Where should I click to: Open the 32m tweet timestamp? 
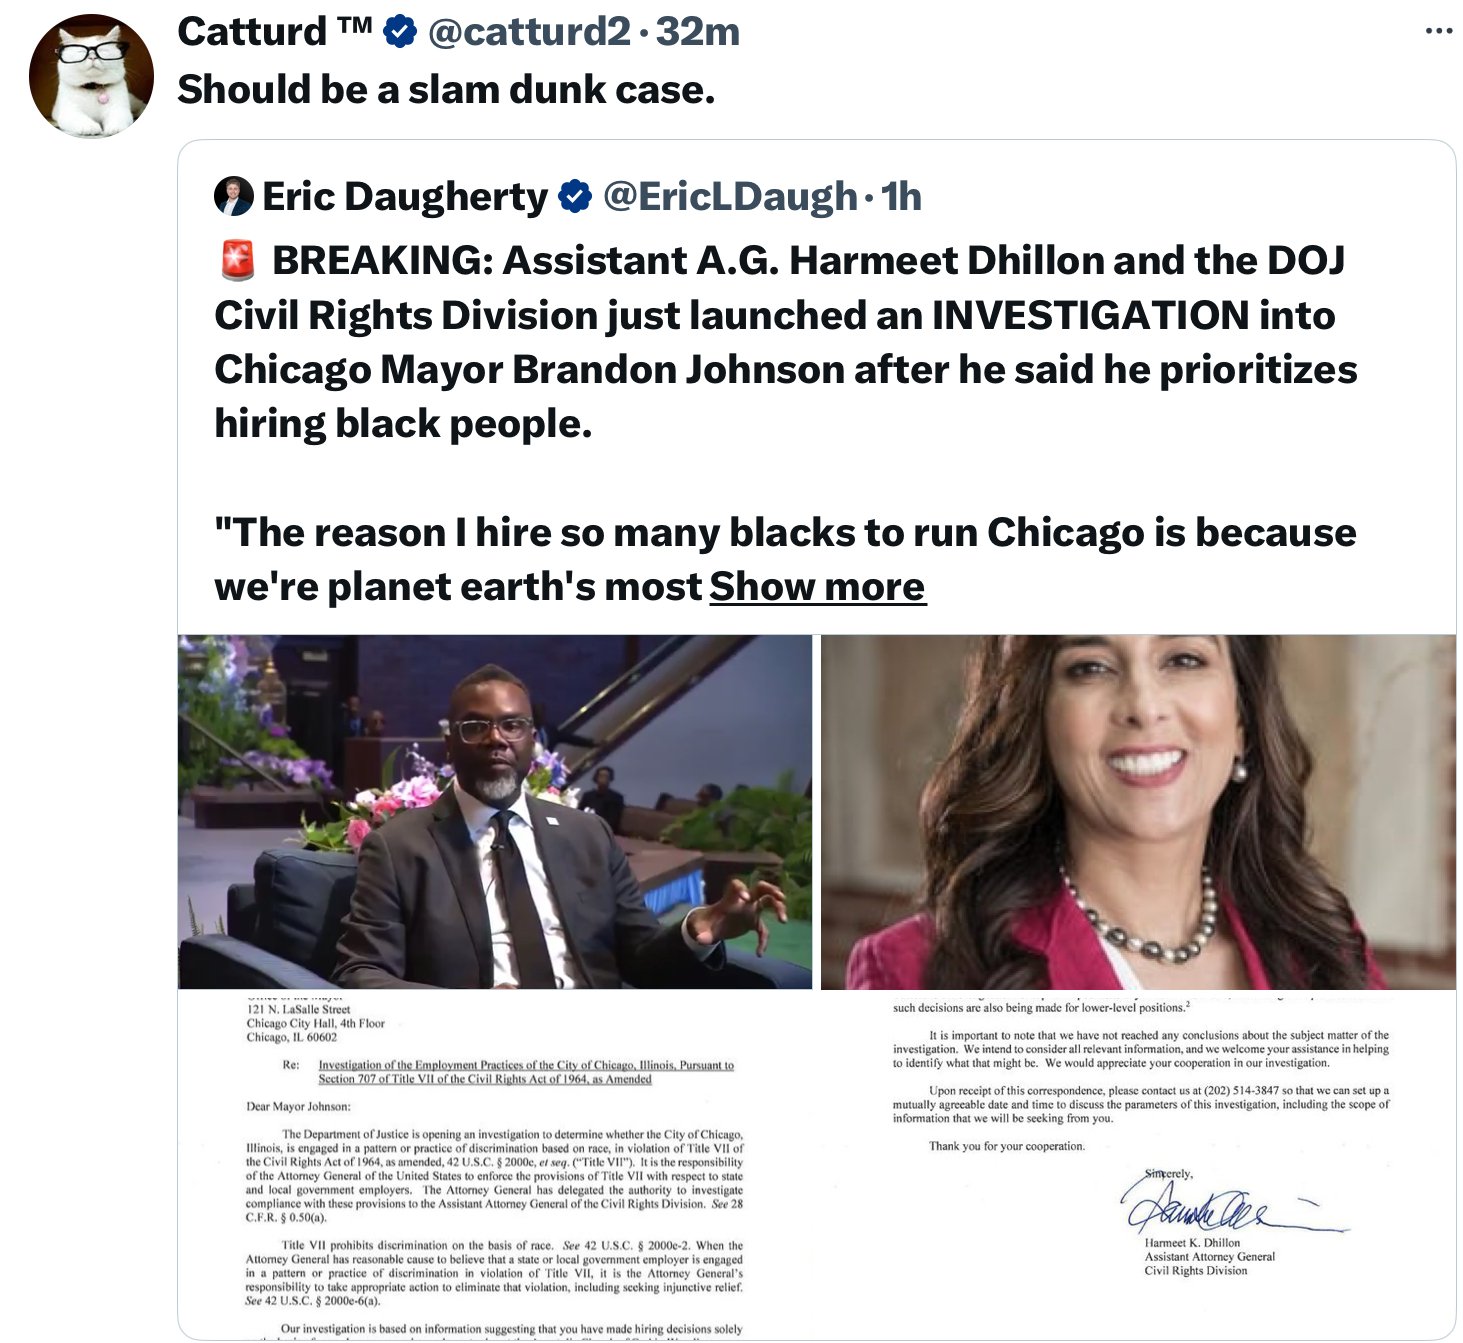pos(698,32)
